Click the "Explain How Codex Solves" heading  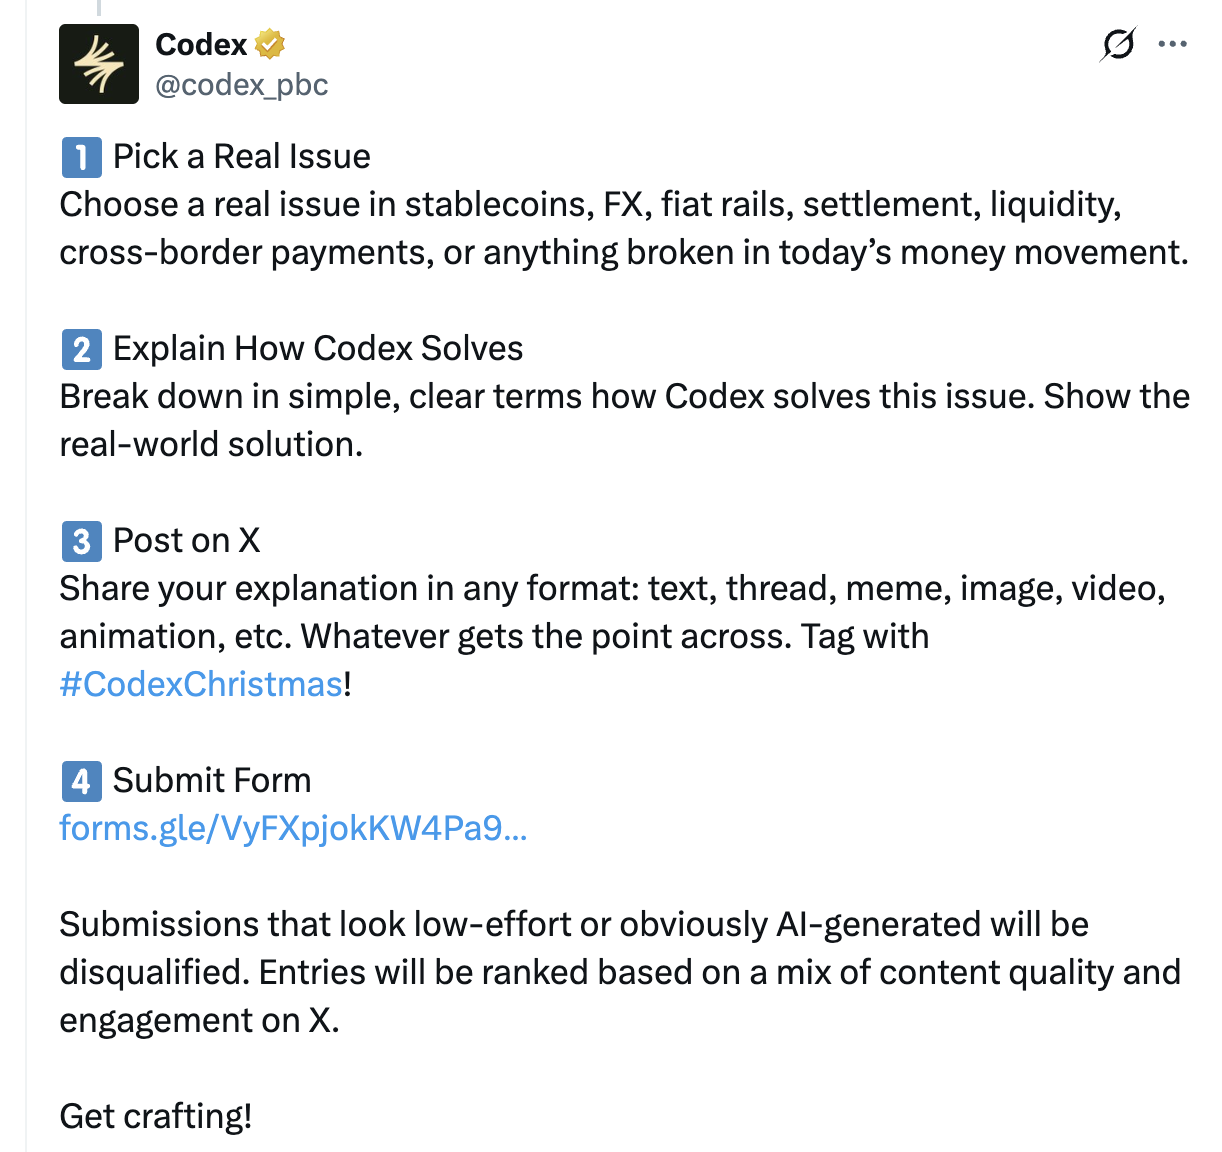tap(318, 349)
